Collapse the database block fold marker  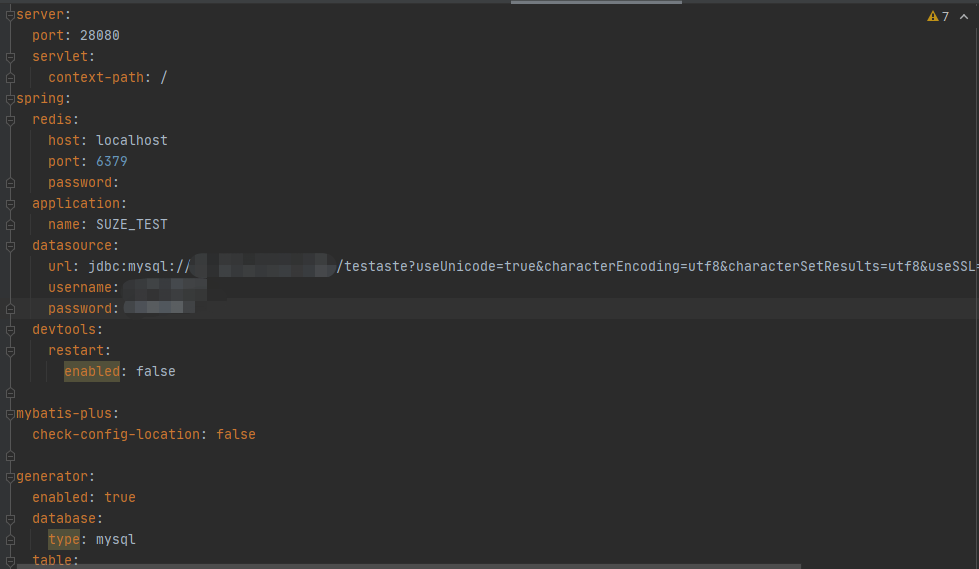[x=10, y=518]
